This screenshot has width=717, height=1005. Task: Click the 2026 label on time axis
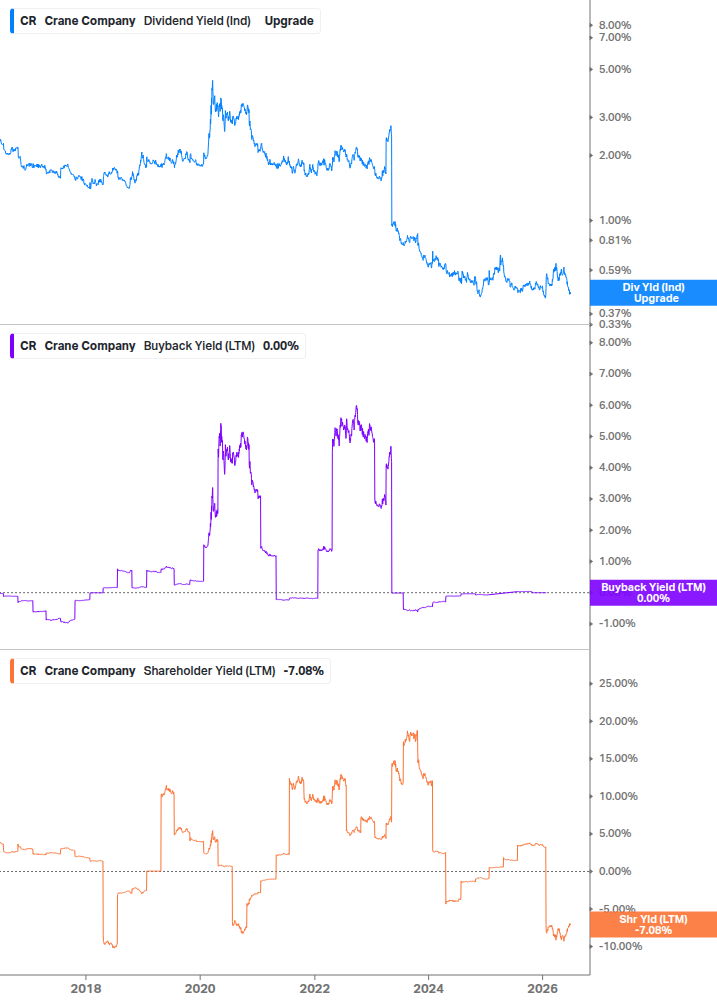(542, 989)
